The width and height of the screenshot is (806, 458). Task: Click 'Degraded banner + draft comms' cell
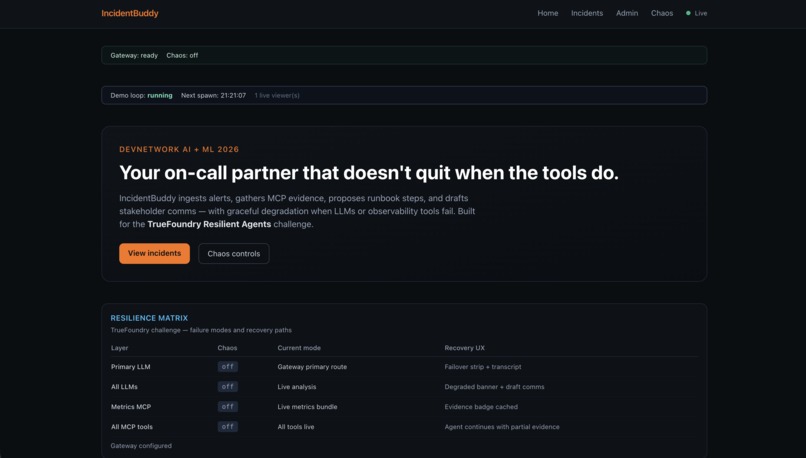pos(494,387)
